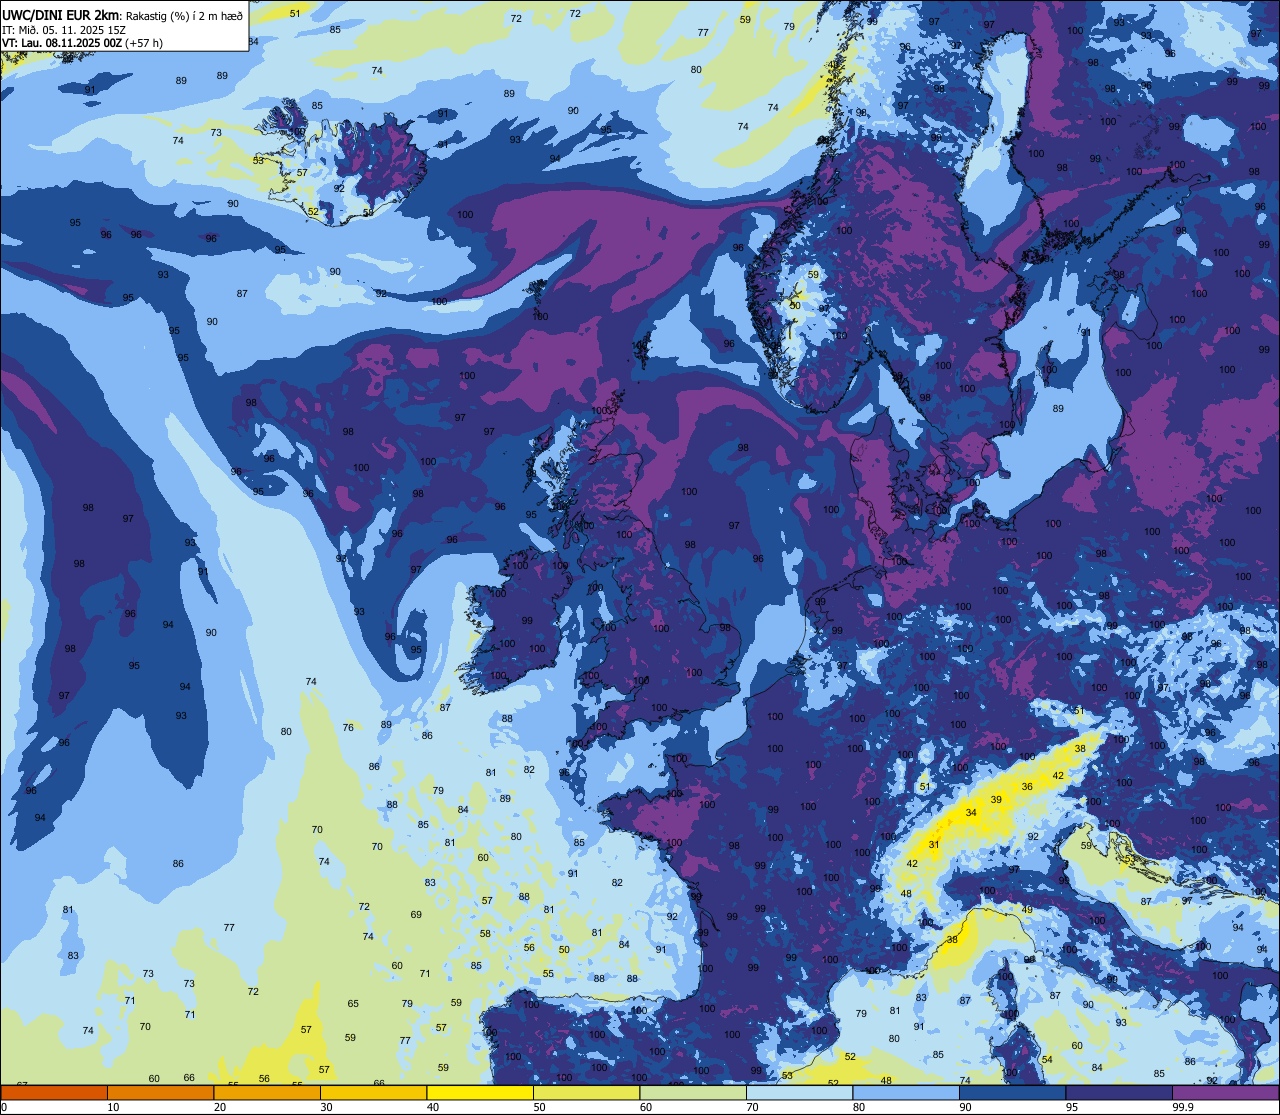The height and width of the screenshot is (1115, 1280).
Task: Click the purple 99.9 legend color segment
Action: coord(1225,1092)
